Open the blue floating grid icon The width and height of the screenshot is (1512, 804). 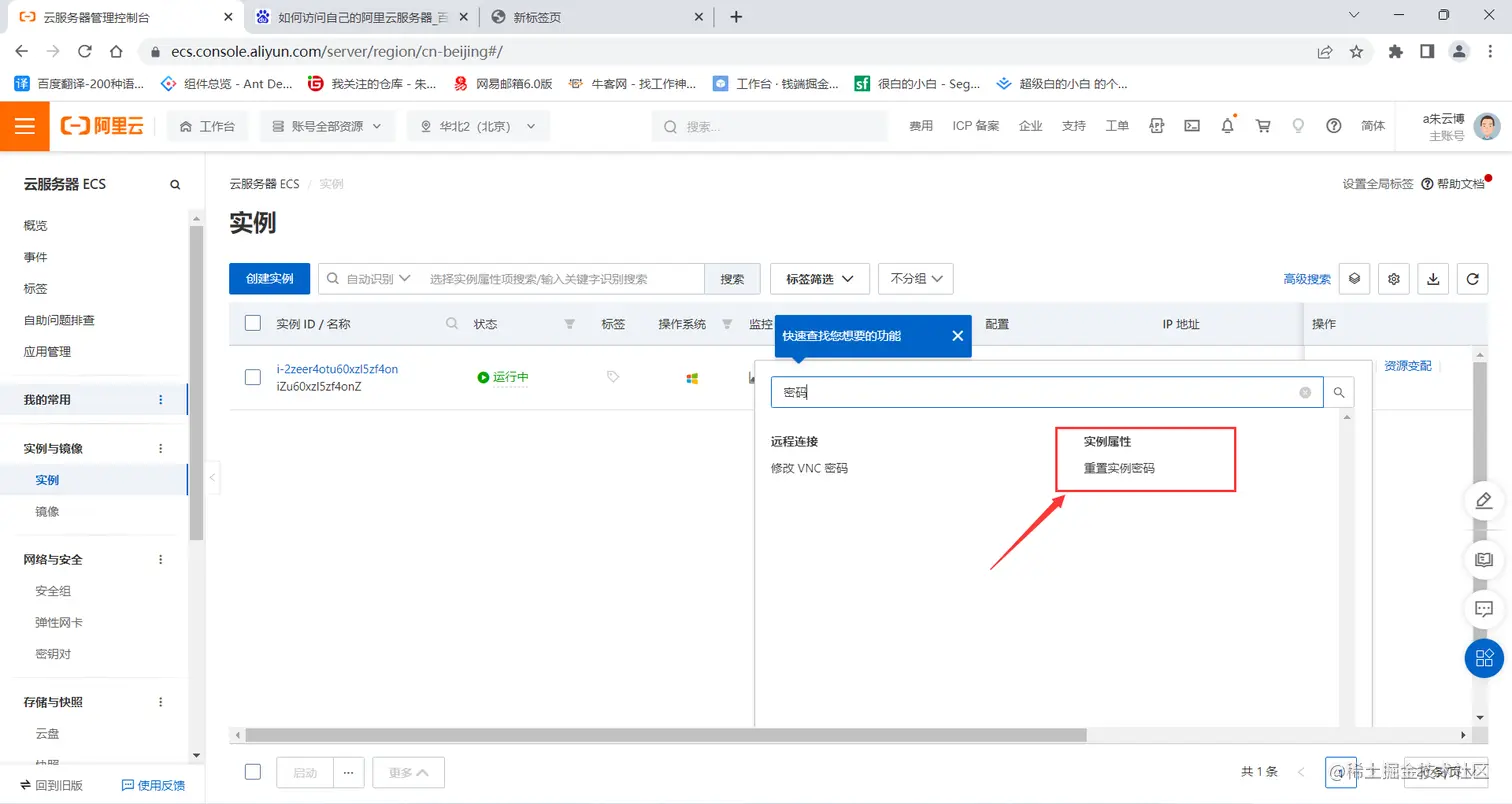click(x=1485, y=657)
